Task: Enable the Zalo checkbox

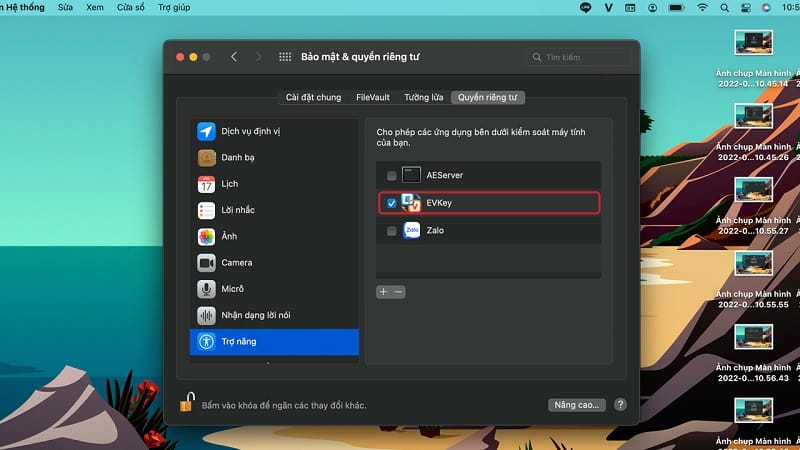Action: [392, 231]
